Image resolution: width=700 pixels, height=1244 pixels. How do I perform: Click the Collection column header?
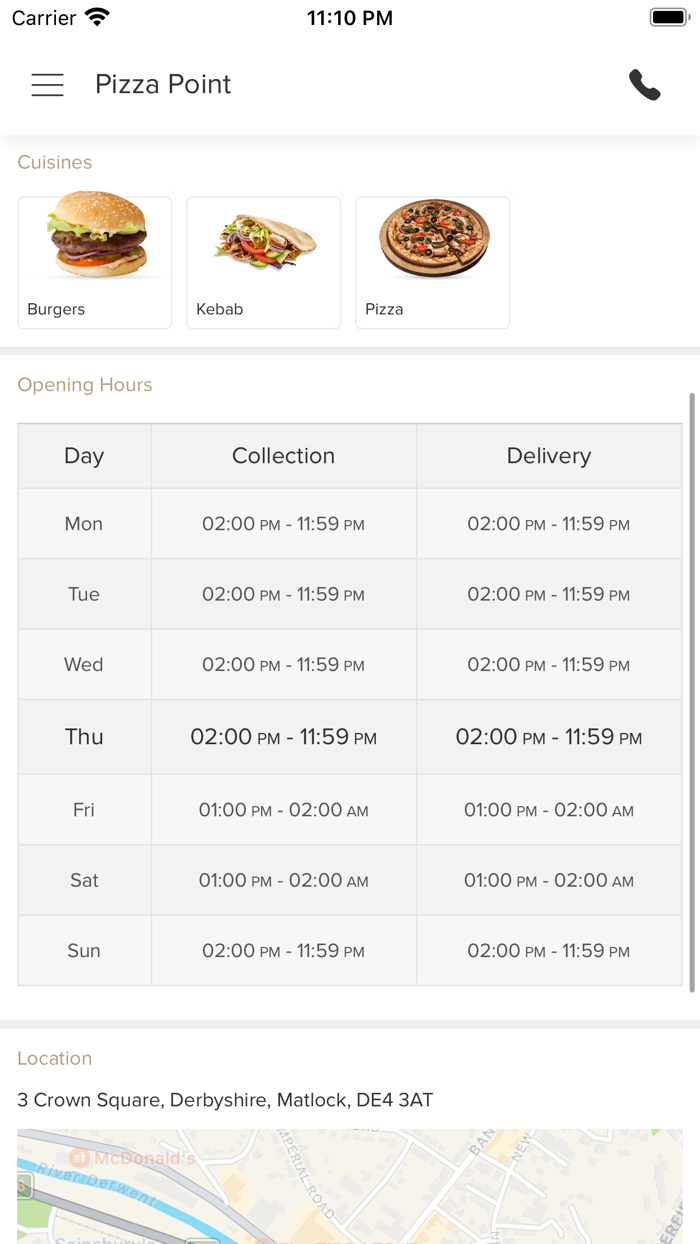283,456
